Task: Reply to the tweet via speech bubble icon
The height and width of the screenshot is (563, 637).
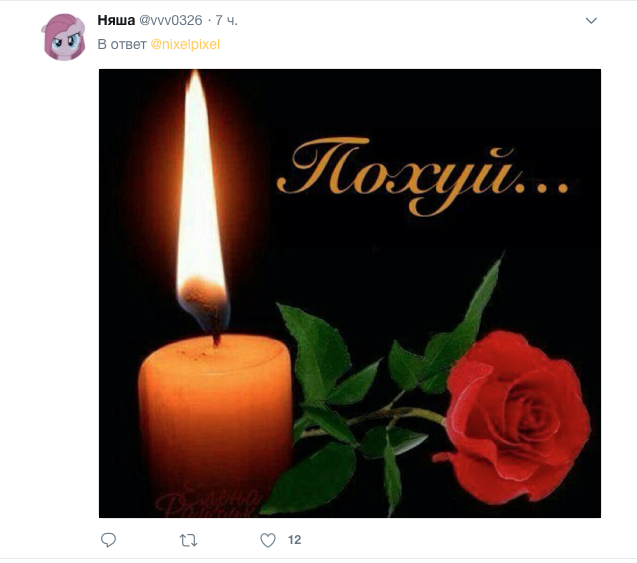Action: click(108, 540)
